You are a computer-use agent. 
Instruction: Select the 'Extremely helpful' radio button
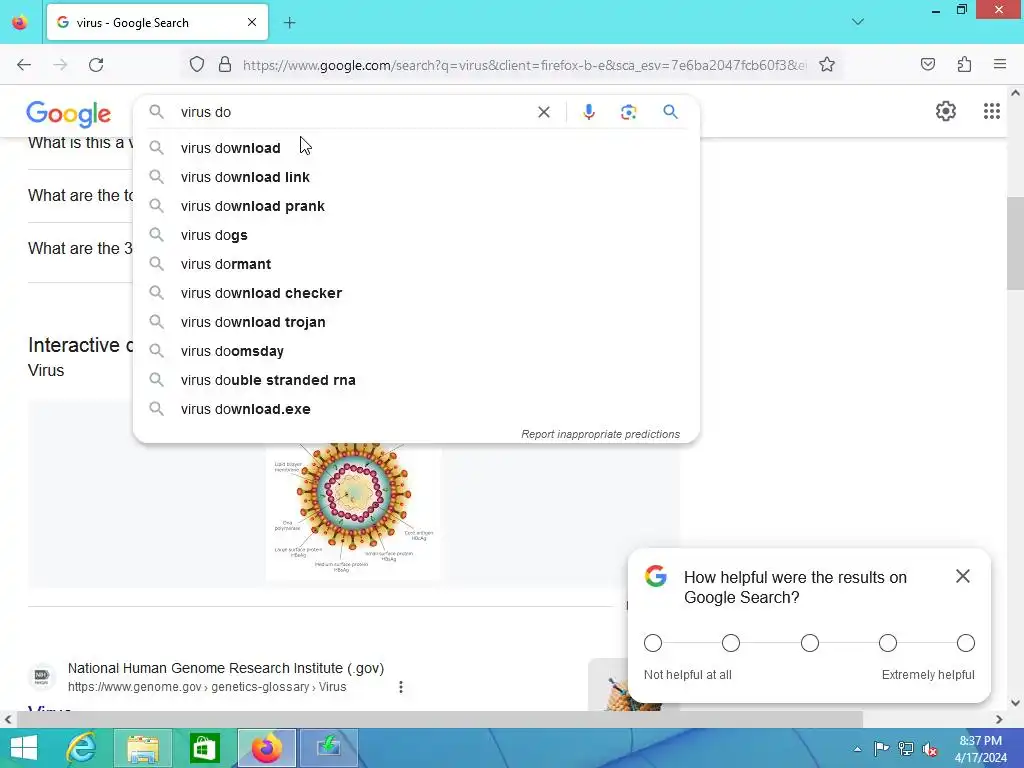pyautogui.click(x=966, y=643)
